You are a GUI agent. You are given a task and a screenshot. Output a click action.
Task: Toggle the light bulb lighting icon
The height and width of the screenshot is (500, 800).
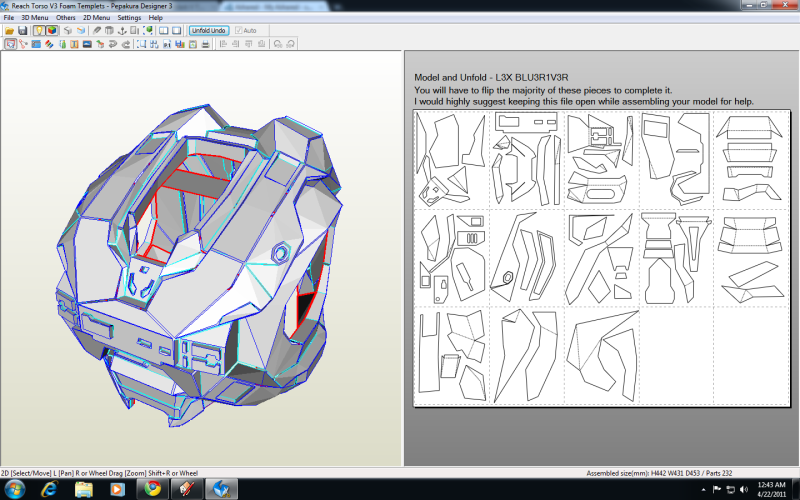(x=39, y=31)
